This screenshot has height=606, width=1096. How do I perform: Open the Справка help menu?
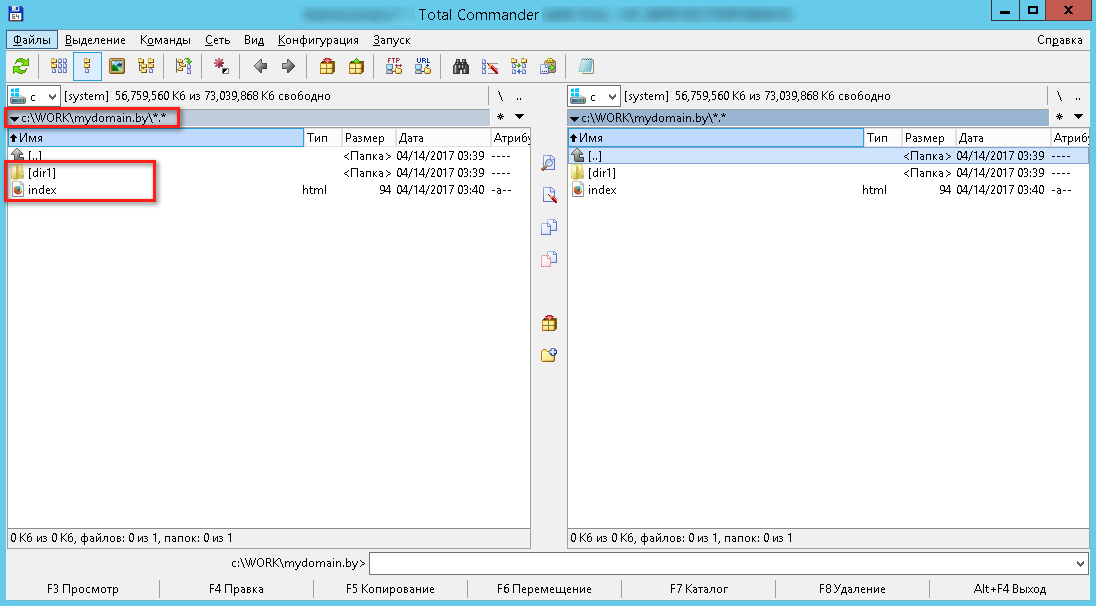[x=1060, y=40]
